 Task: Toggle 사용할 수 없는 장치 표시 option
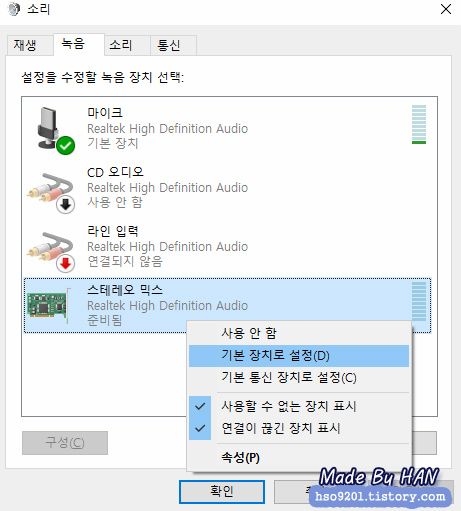click(299, 406)
